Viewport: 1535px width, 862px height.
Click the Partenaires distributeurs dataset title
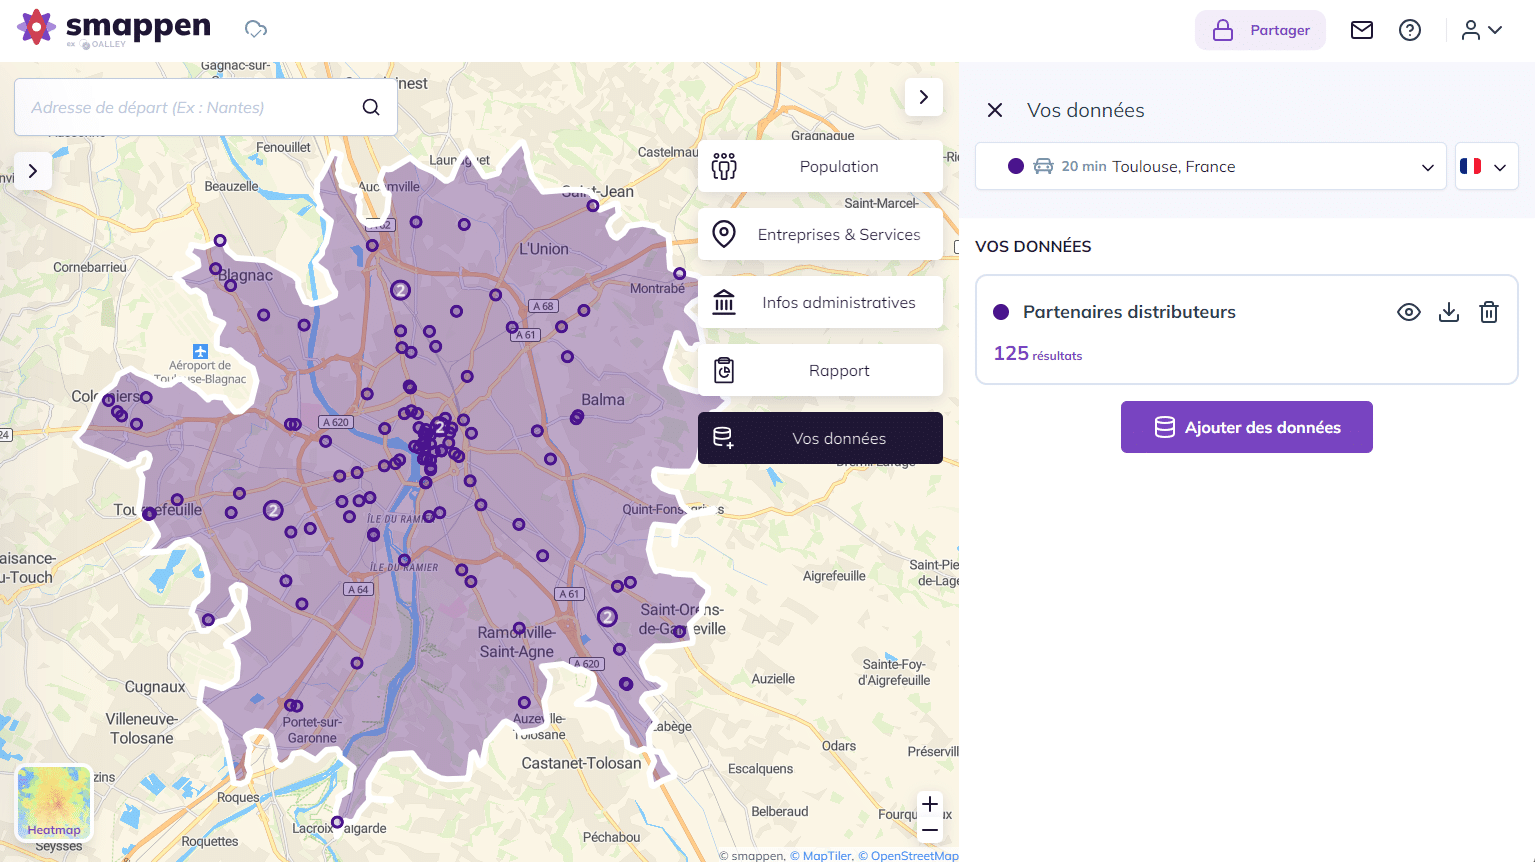point(1129,312)
